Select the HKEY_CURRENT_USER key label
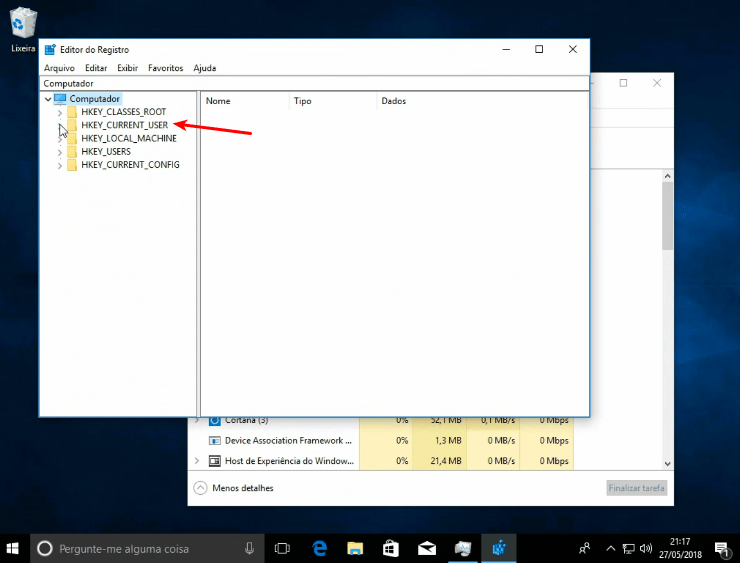This screenshot has height=563, width=740. point(125,125)
